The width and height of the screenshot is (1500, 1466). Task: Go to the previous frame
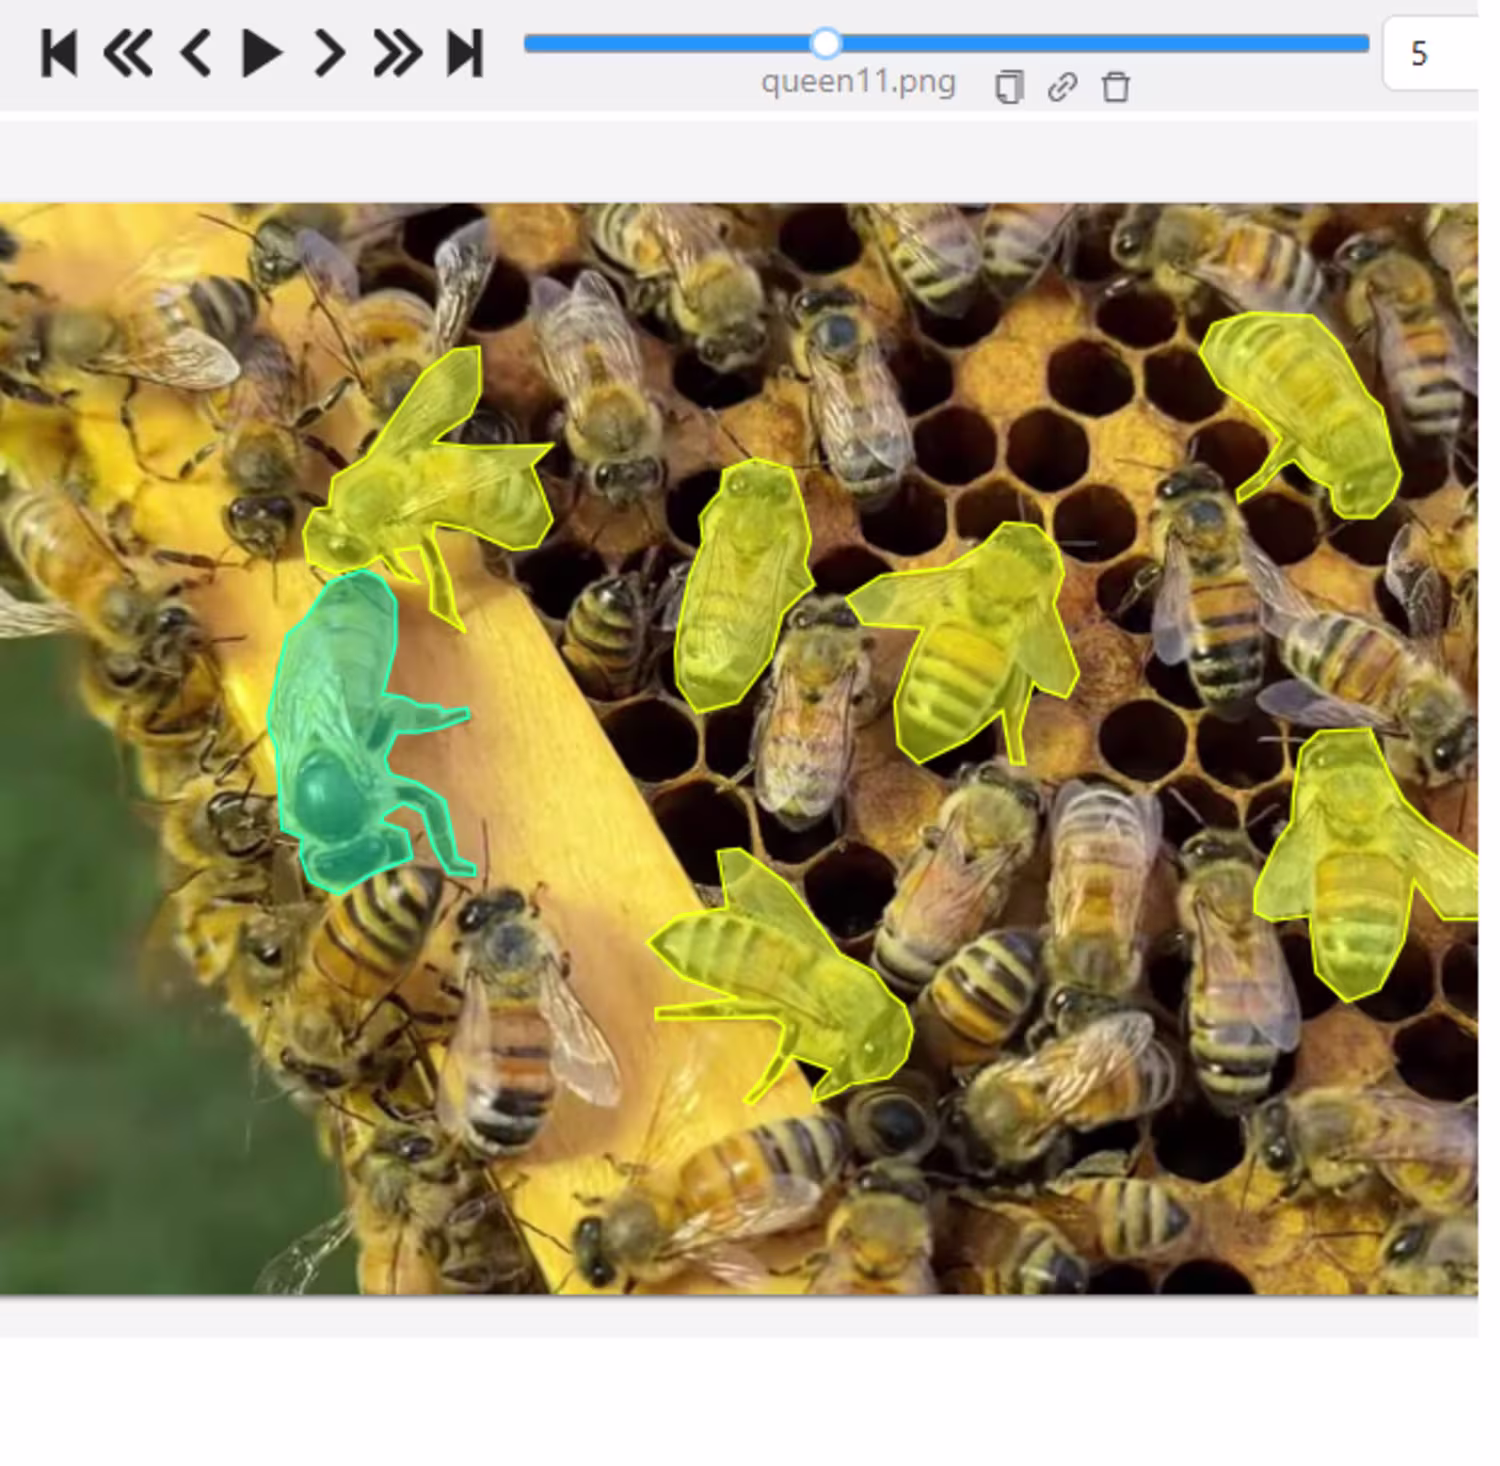click(195, 53)
